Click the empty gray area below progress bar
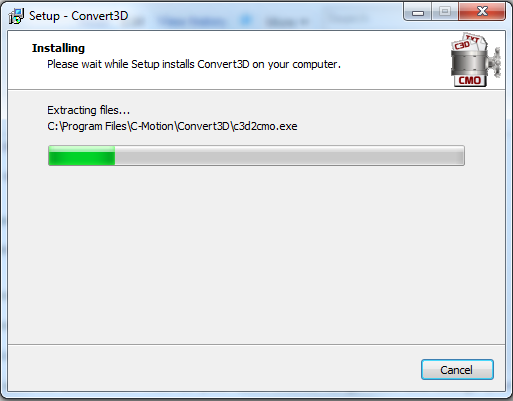This screenshot has width=513, height=401. (256, 255)
